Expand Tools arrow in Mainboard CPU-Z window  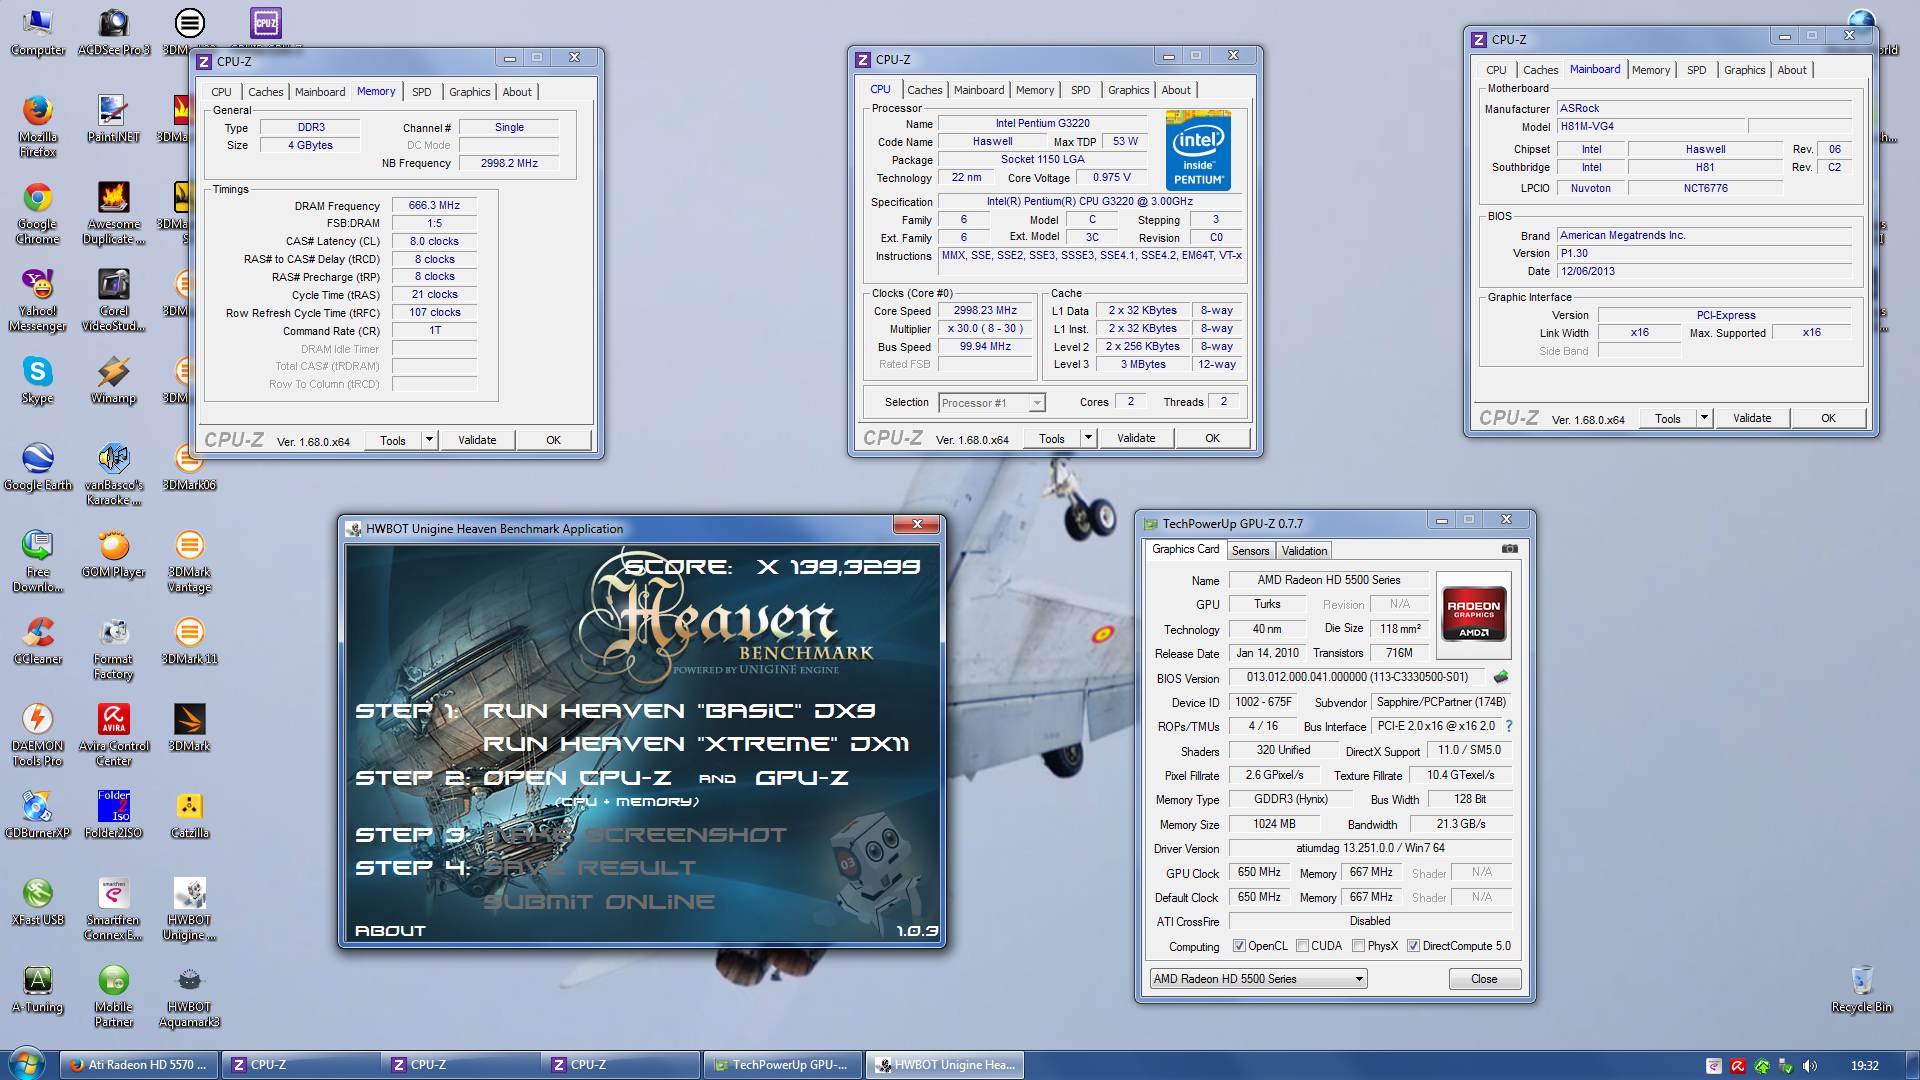click(1704, 418)
